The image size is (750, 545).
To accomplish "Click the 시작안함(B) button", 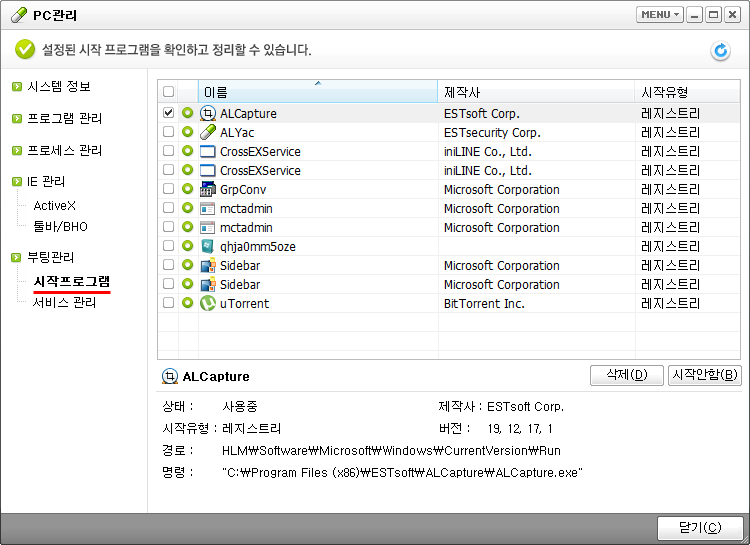I will (705, 375).
